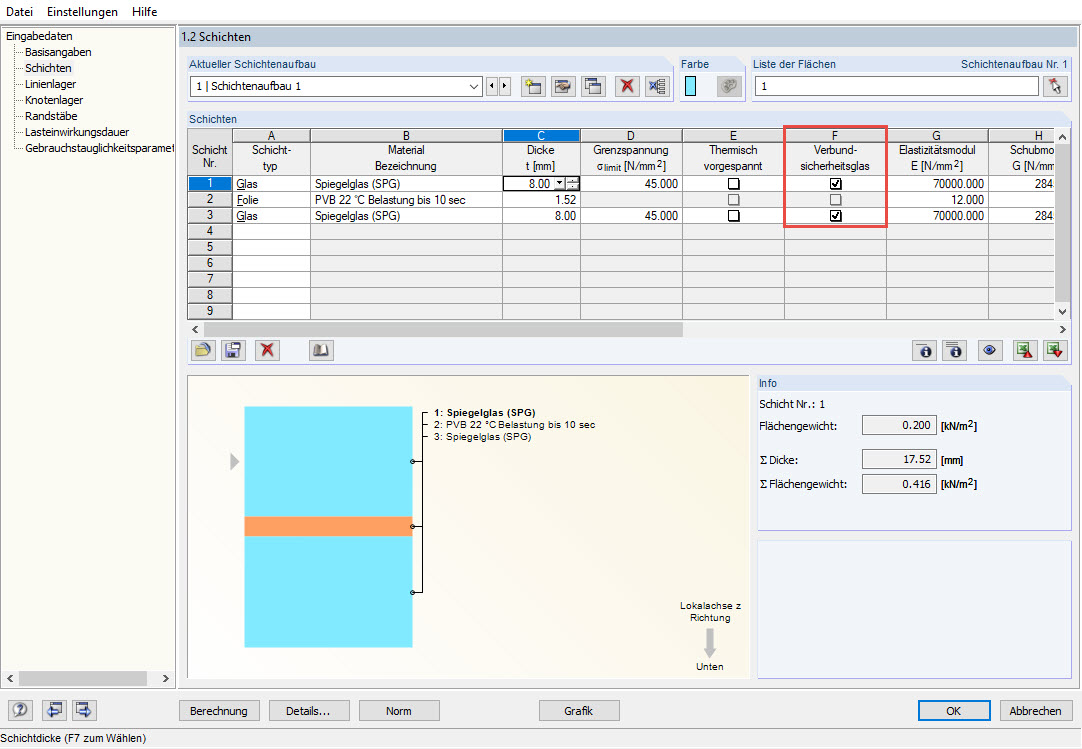Open the Details... dialog button
This screenshot has width=1082, height=749.
click(308, 710)
